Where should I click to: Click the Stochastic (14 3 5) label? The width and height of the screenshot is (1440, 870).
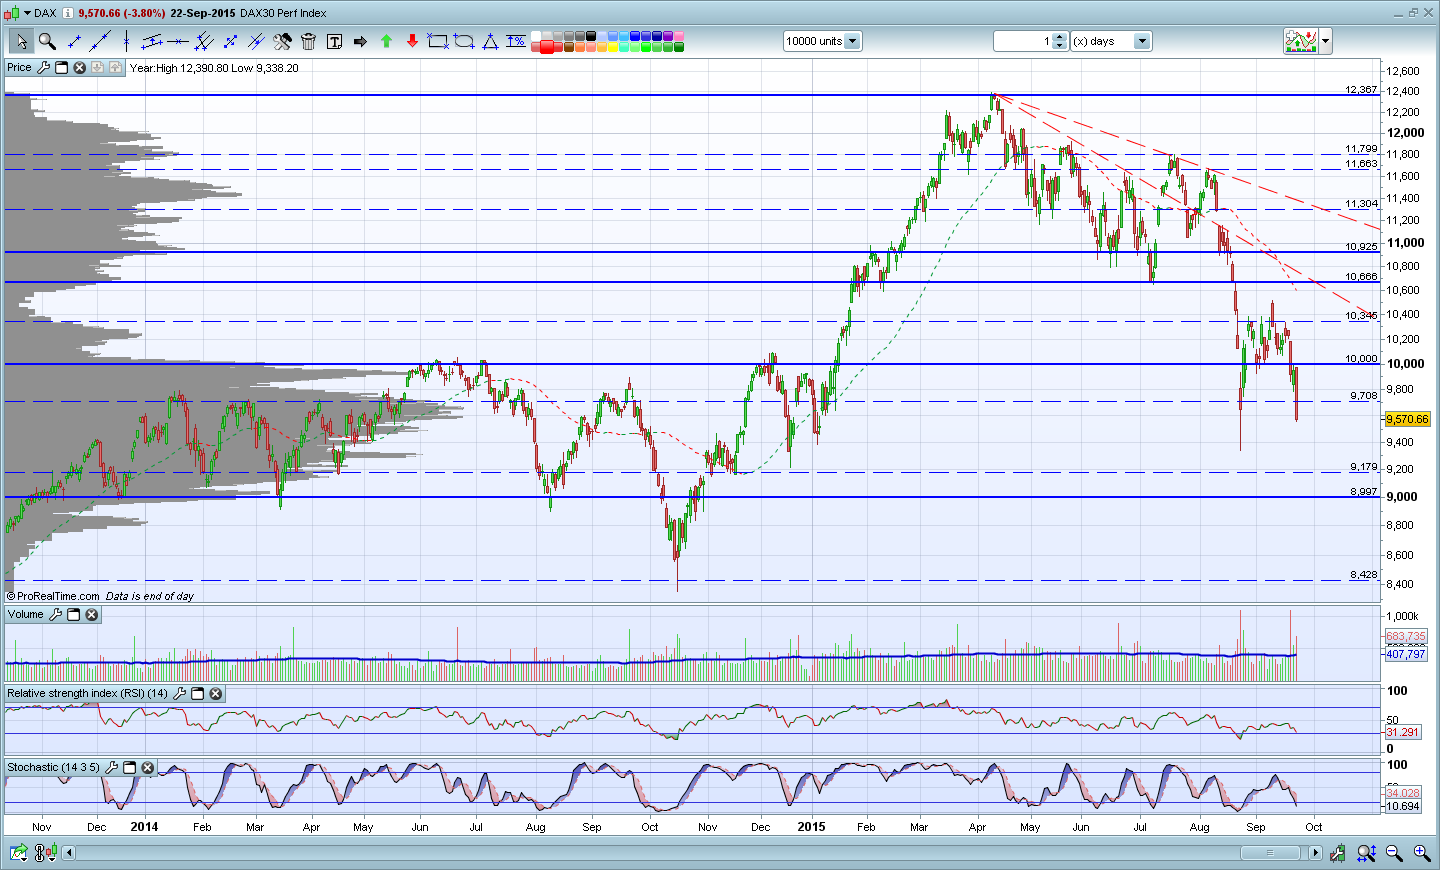click(x=53, y=767)
